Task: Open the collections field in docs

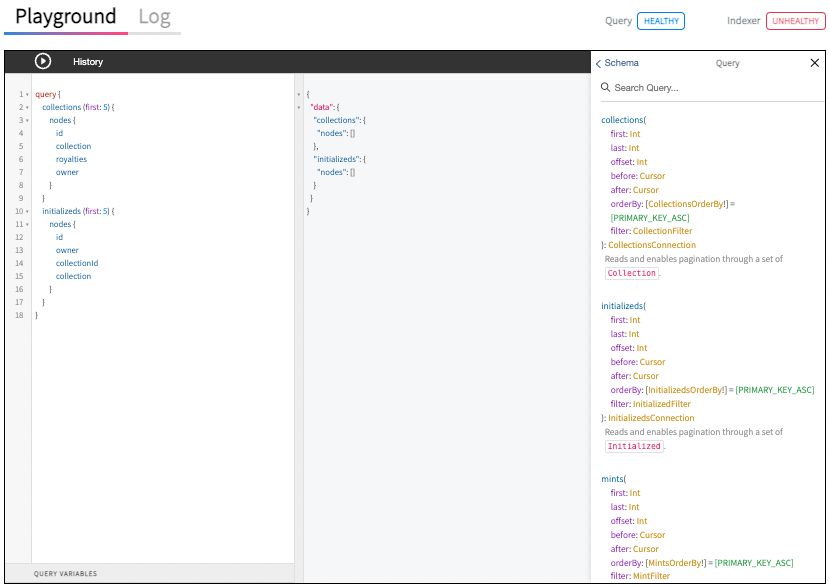Action: pos(622,120)
